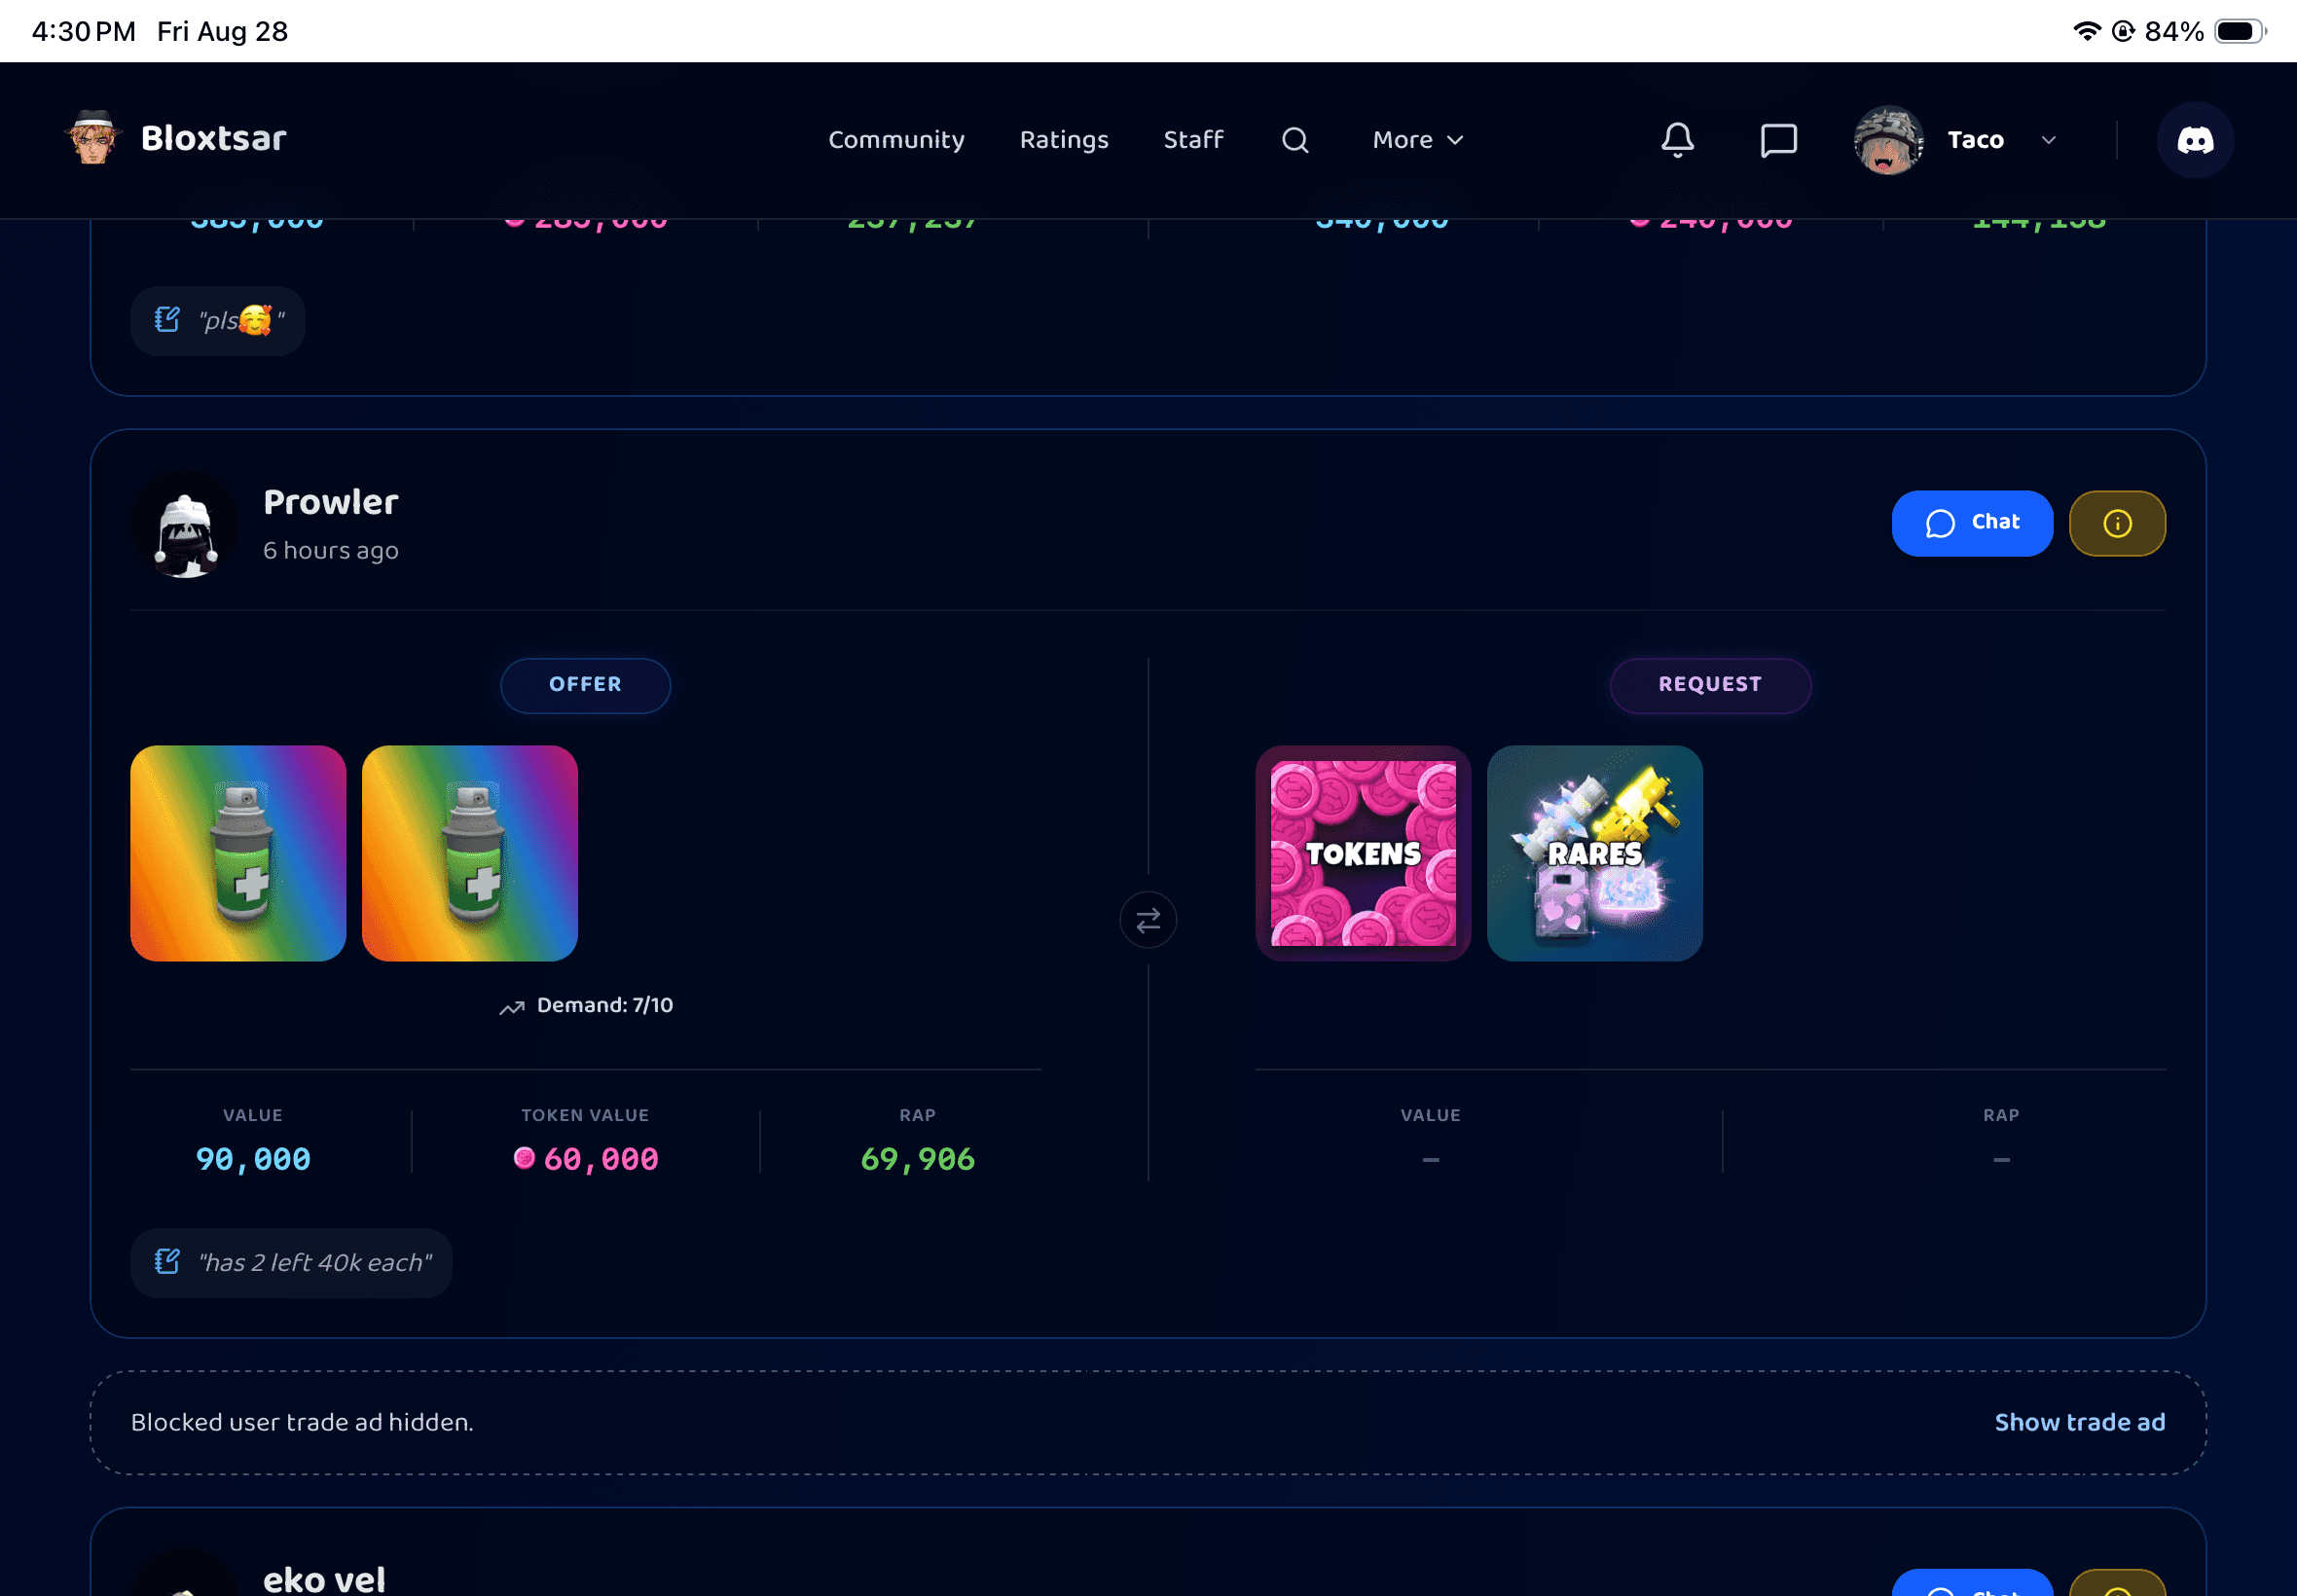The width and height of the screenshot is (2297, 1596).
Task: Expand the Taco account dropdown arrow
Action: (2048, 140)
